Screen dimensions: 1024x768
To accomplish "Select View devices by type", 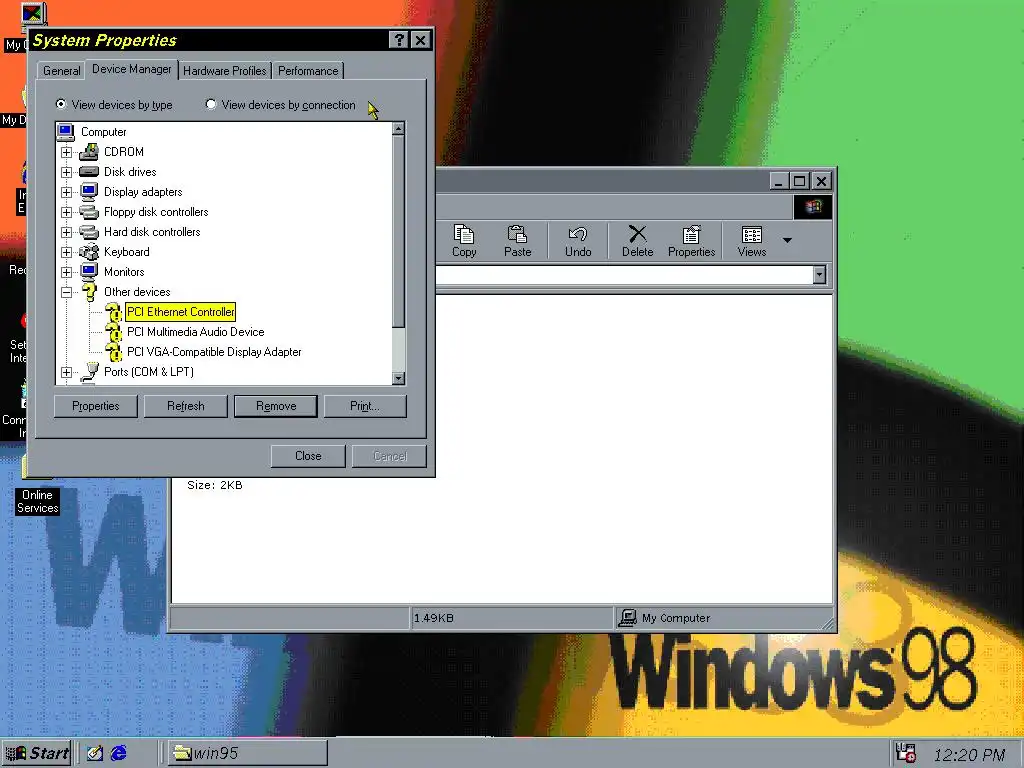I will tap(114, 104).
